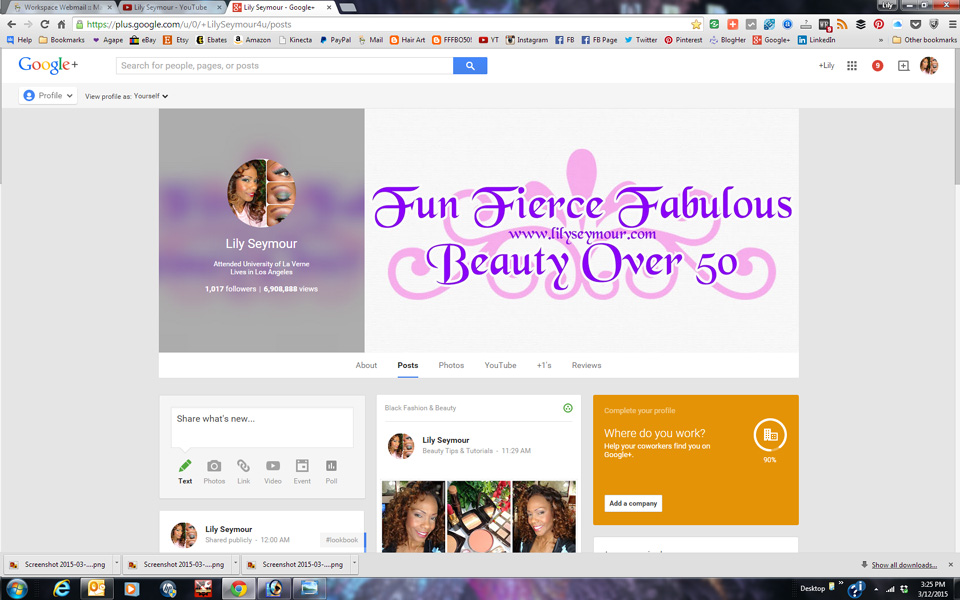Click the community circle icon on Black Fashion post
Viewport: 960px width, 600px height.
[568, 408]
